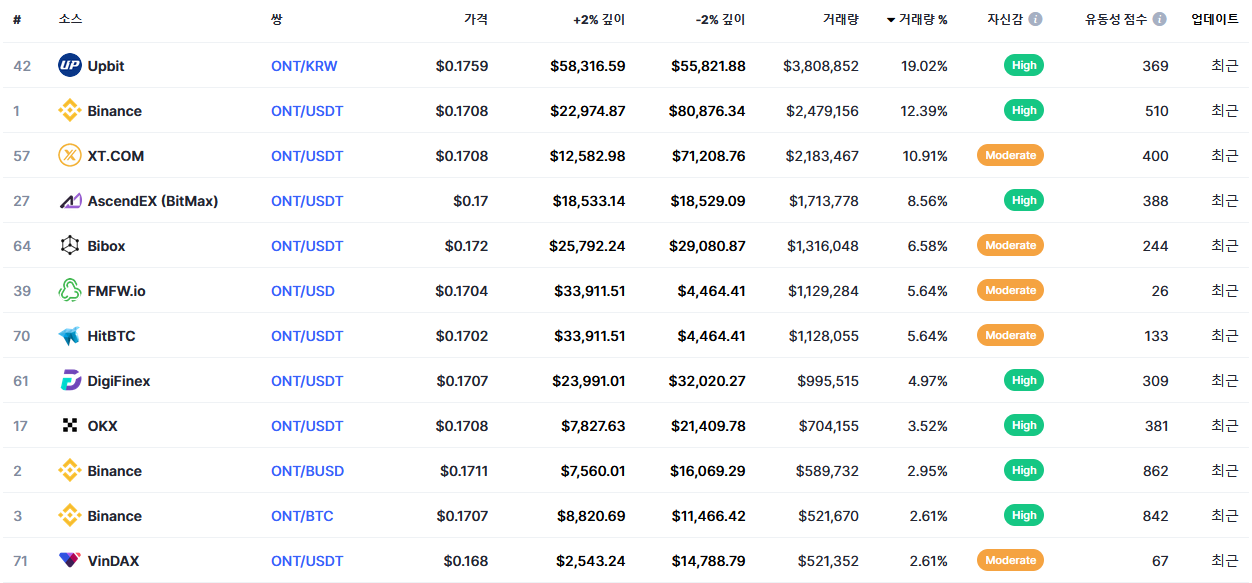This screenshot has width=1252, height=583.
Task: Open ONT/BTC trading pair link
Action: click(302, 516)
